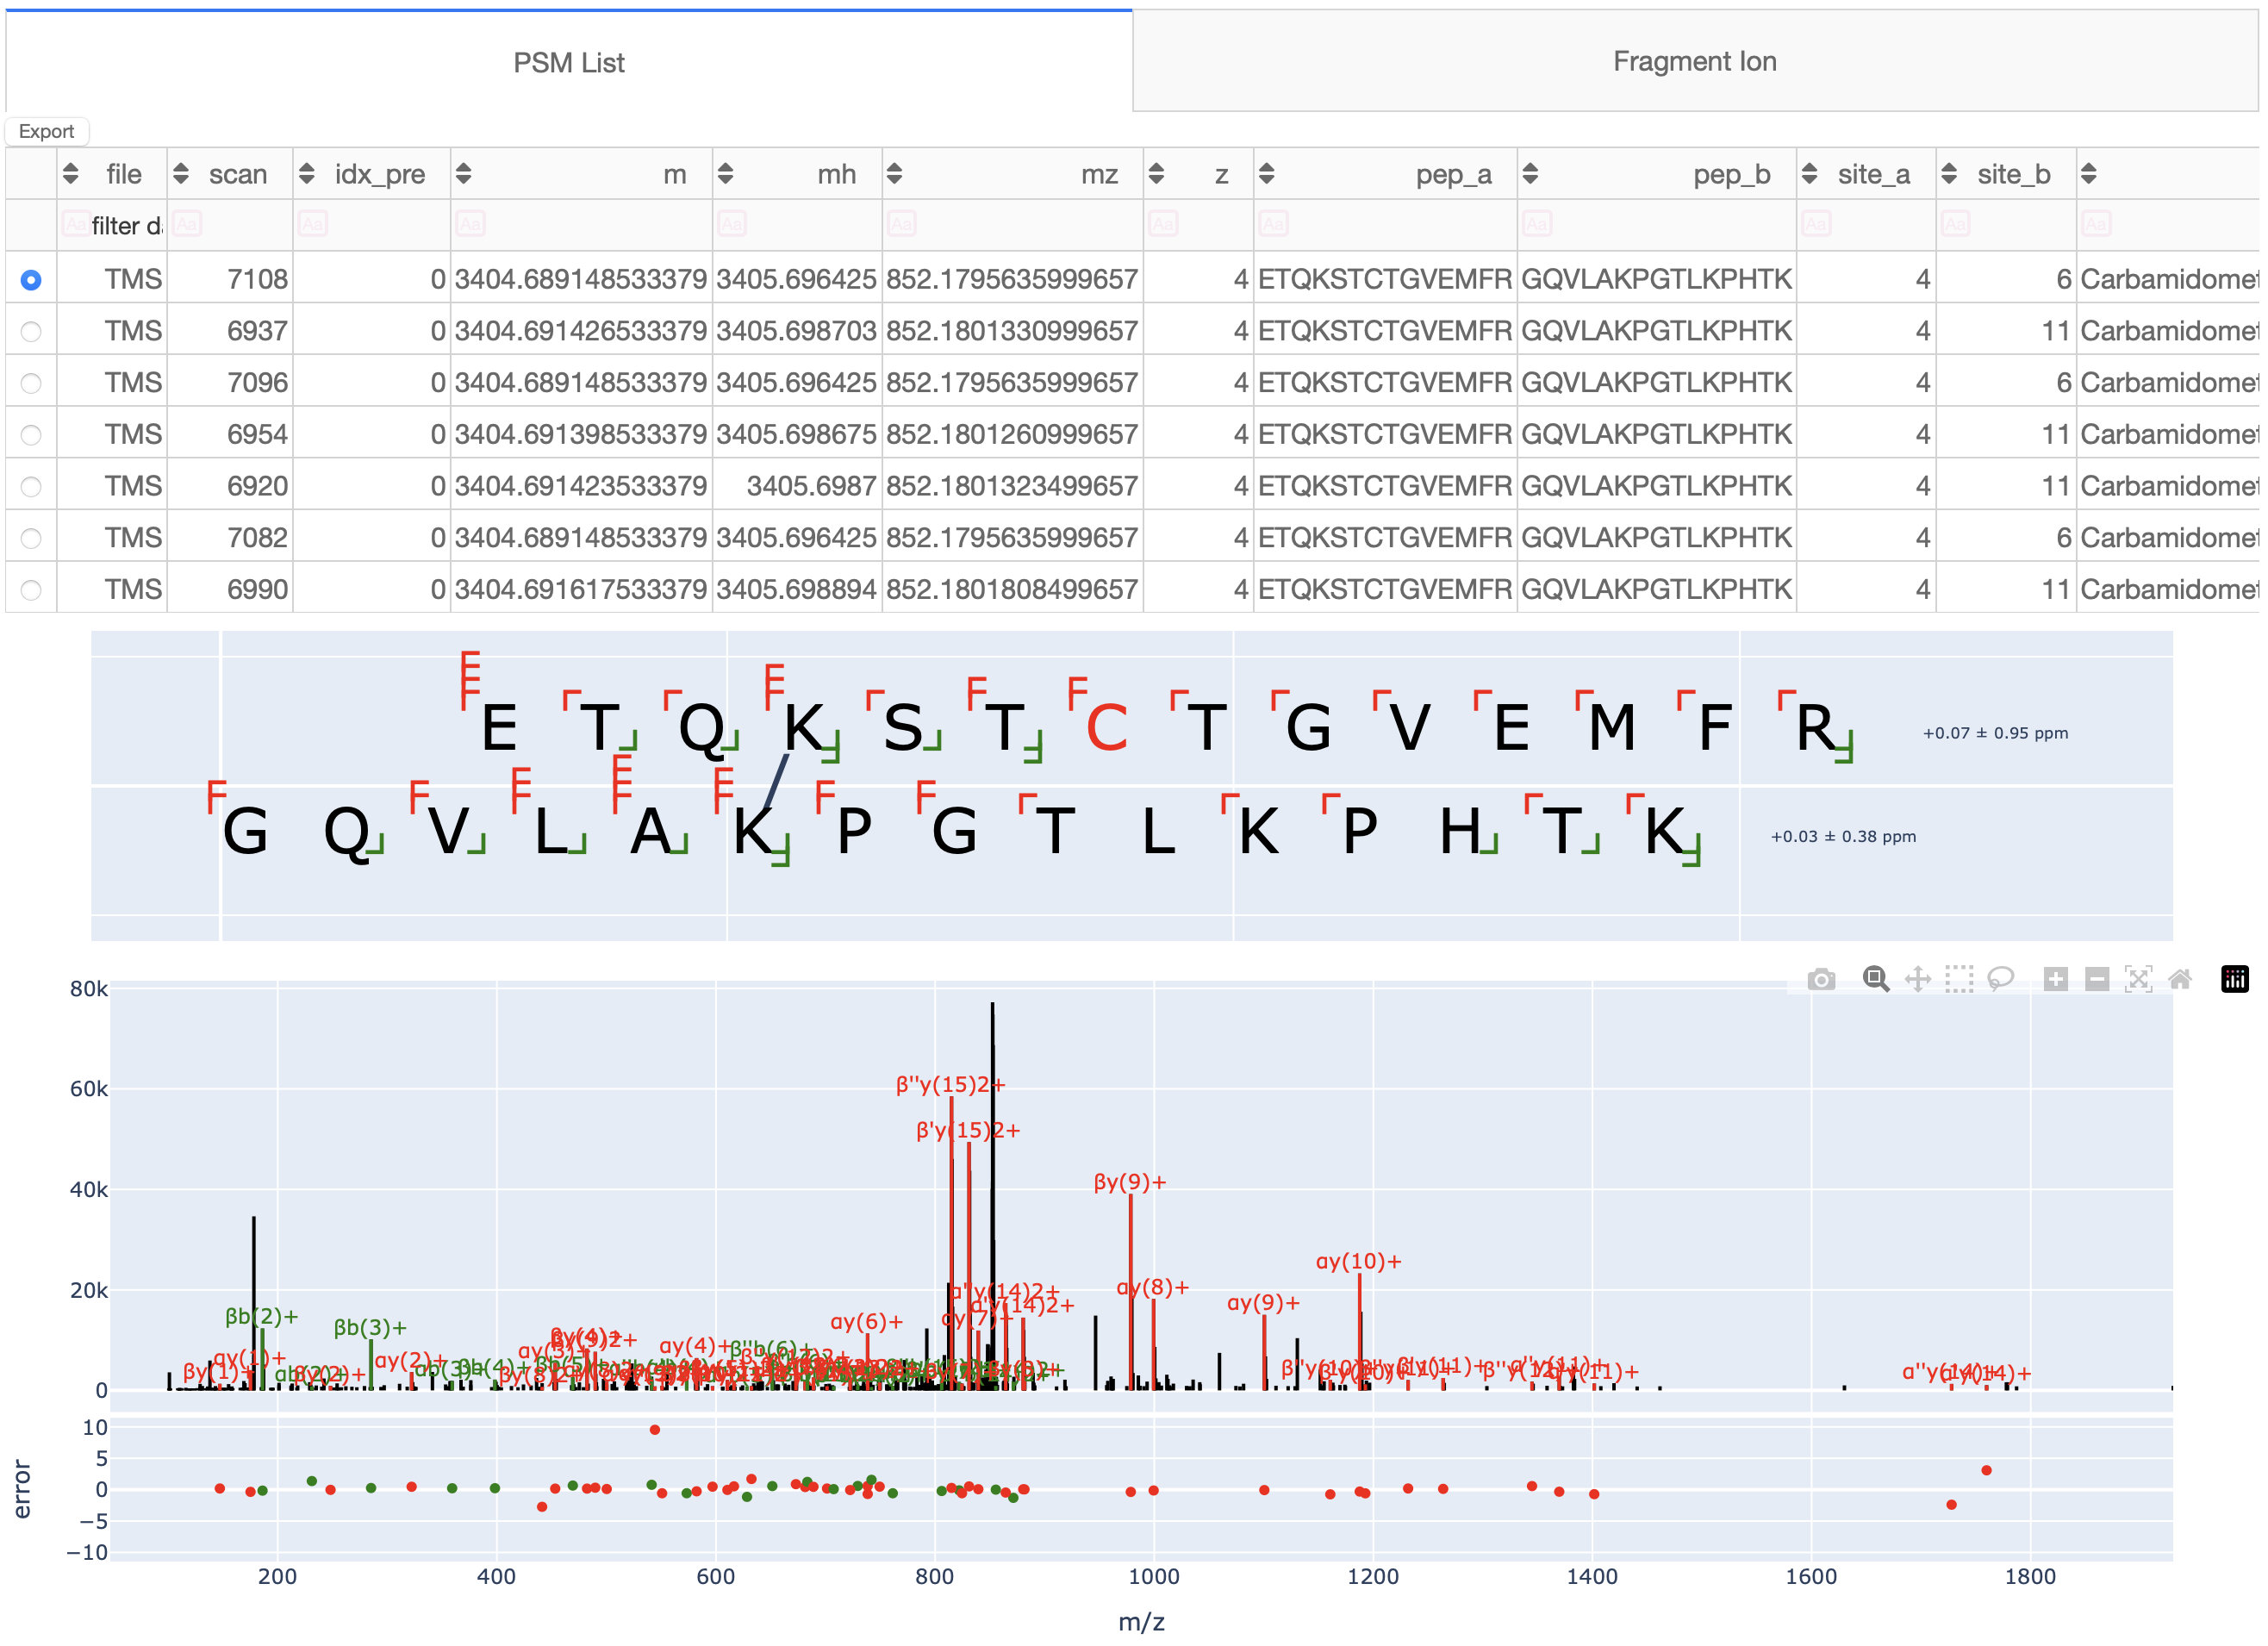2268x1646 pixels.
Task: Choose the Lasso Select tool
Action: (2000, 979)
